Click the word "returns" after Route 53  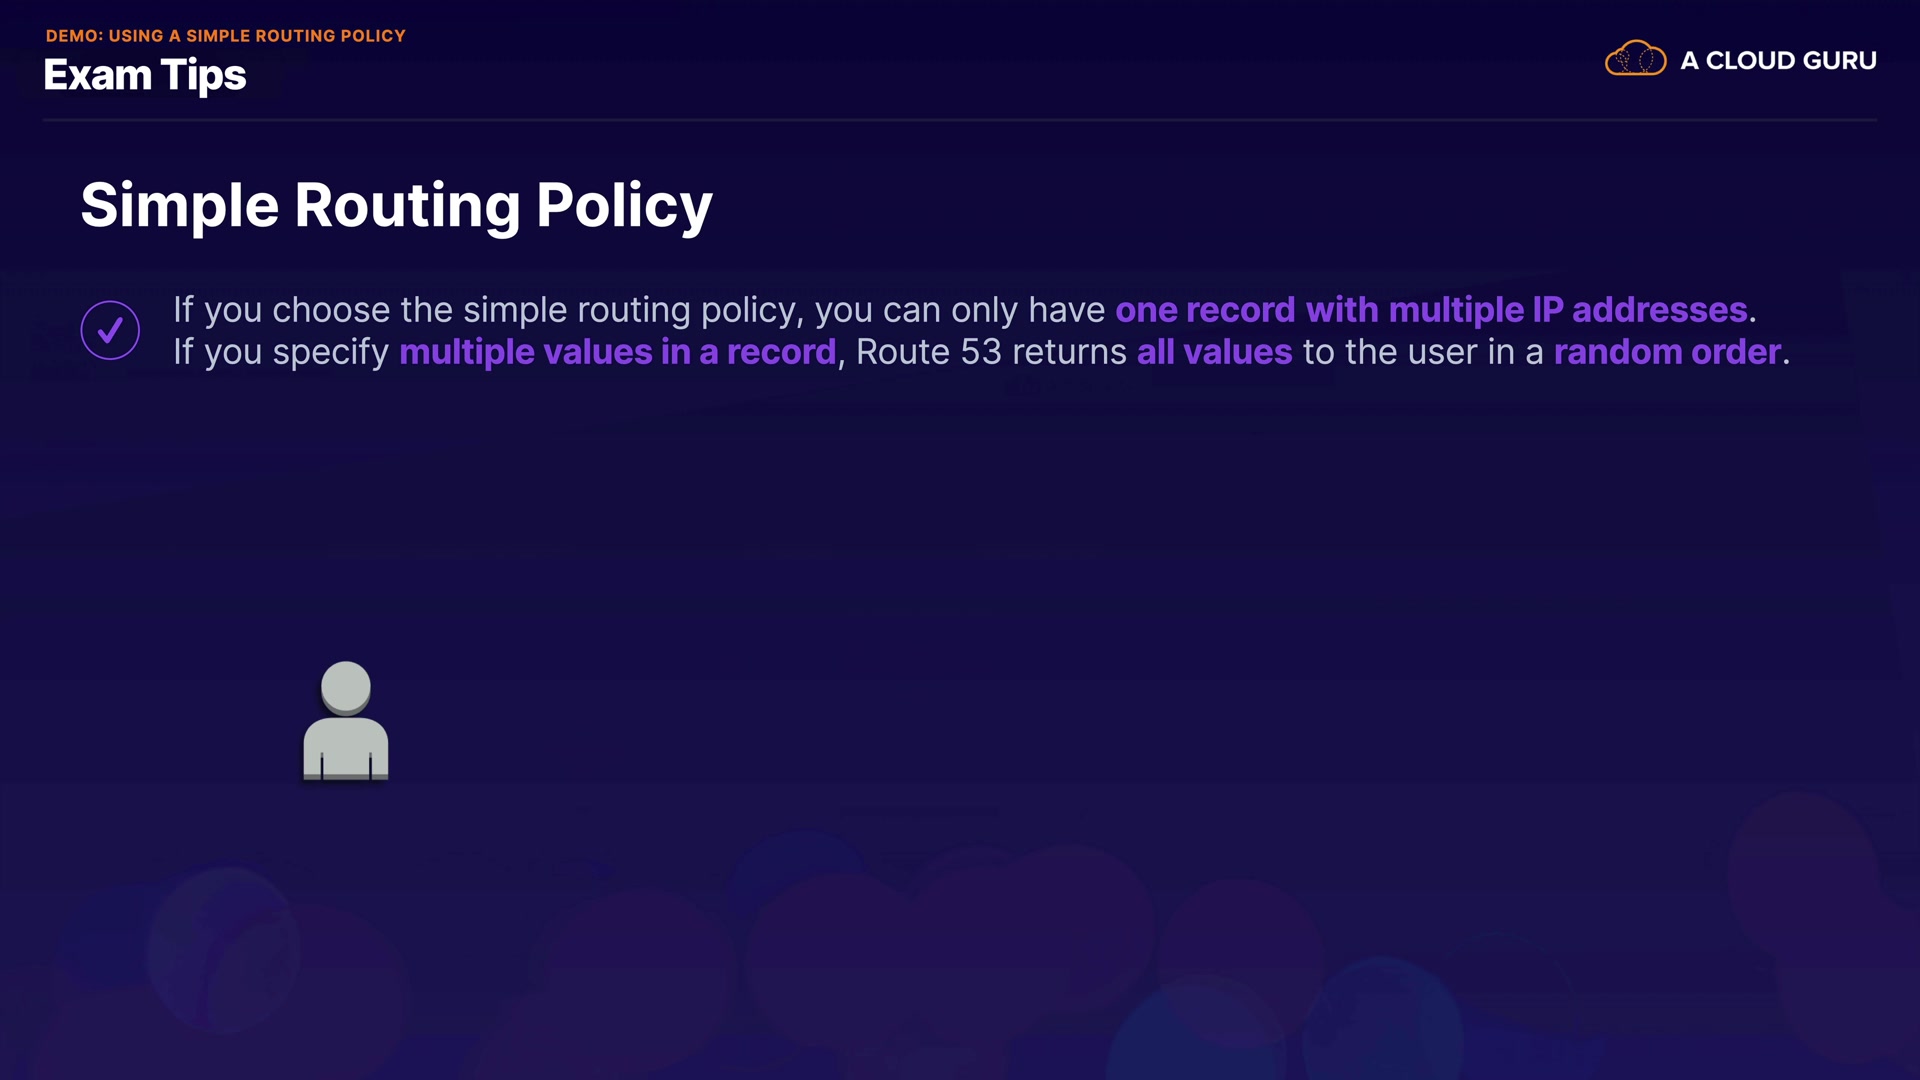(x=1069, y=352)
